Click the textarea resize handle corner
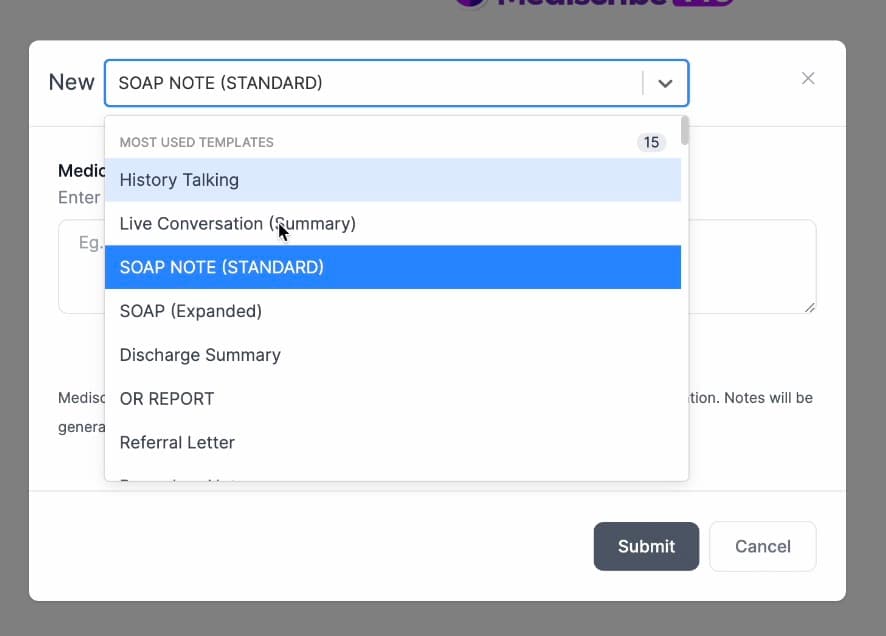 pyautogui.click(x=810, y=309)
